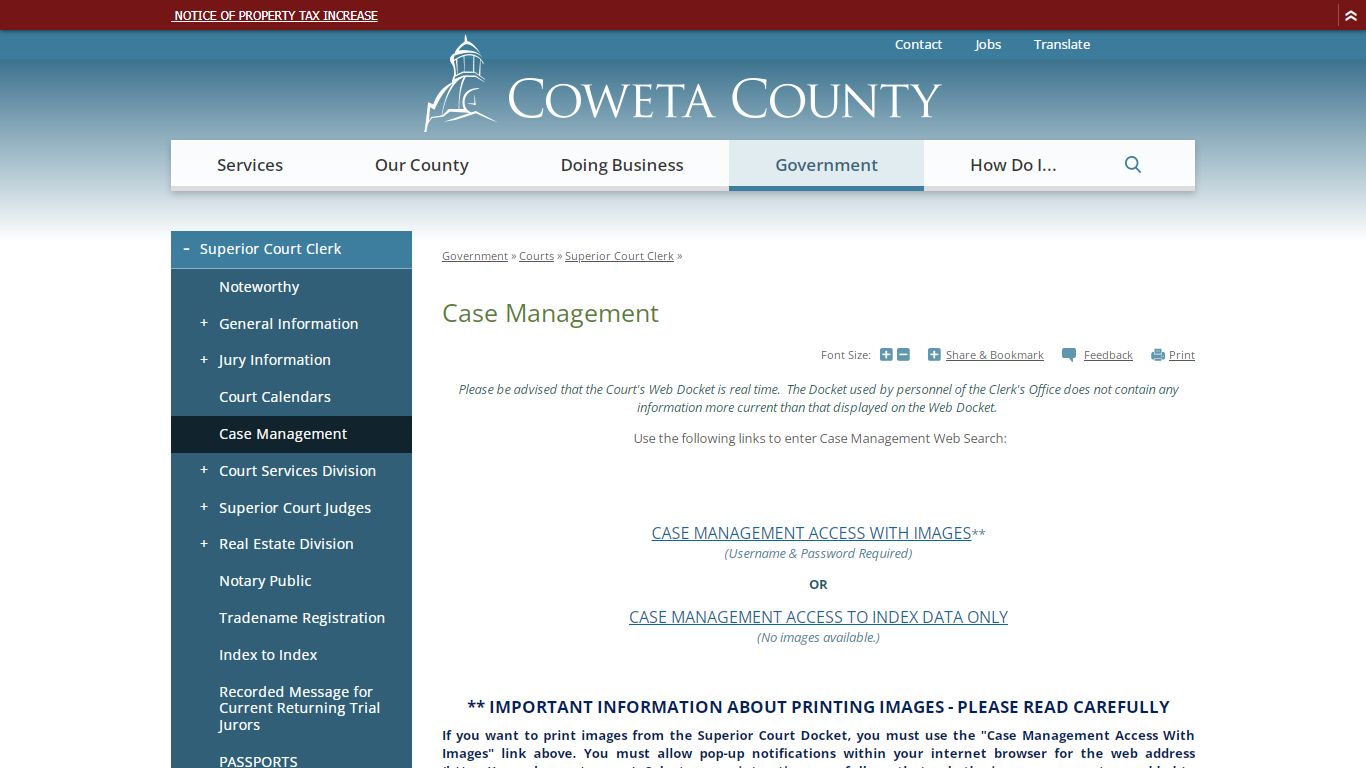Select Jury Information in the sidebar
This screenshot has width=1366, height=768.
pos(274,360)
